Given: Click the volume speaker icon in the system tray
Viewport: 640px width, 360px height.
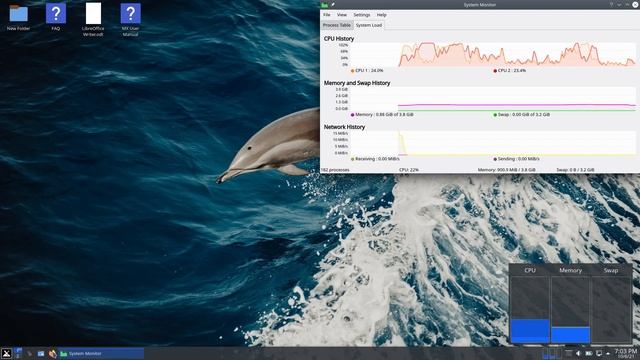Looking at the screenshot, I should point(578,353).
